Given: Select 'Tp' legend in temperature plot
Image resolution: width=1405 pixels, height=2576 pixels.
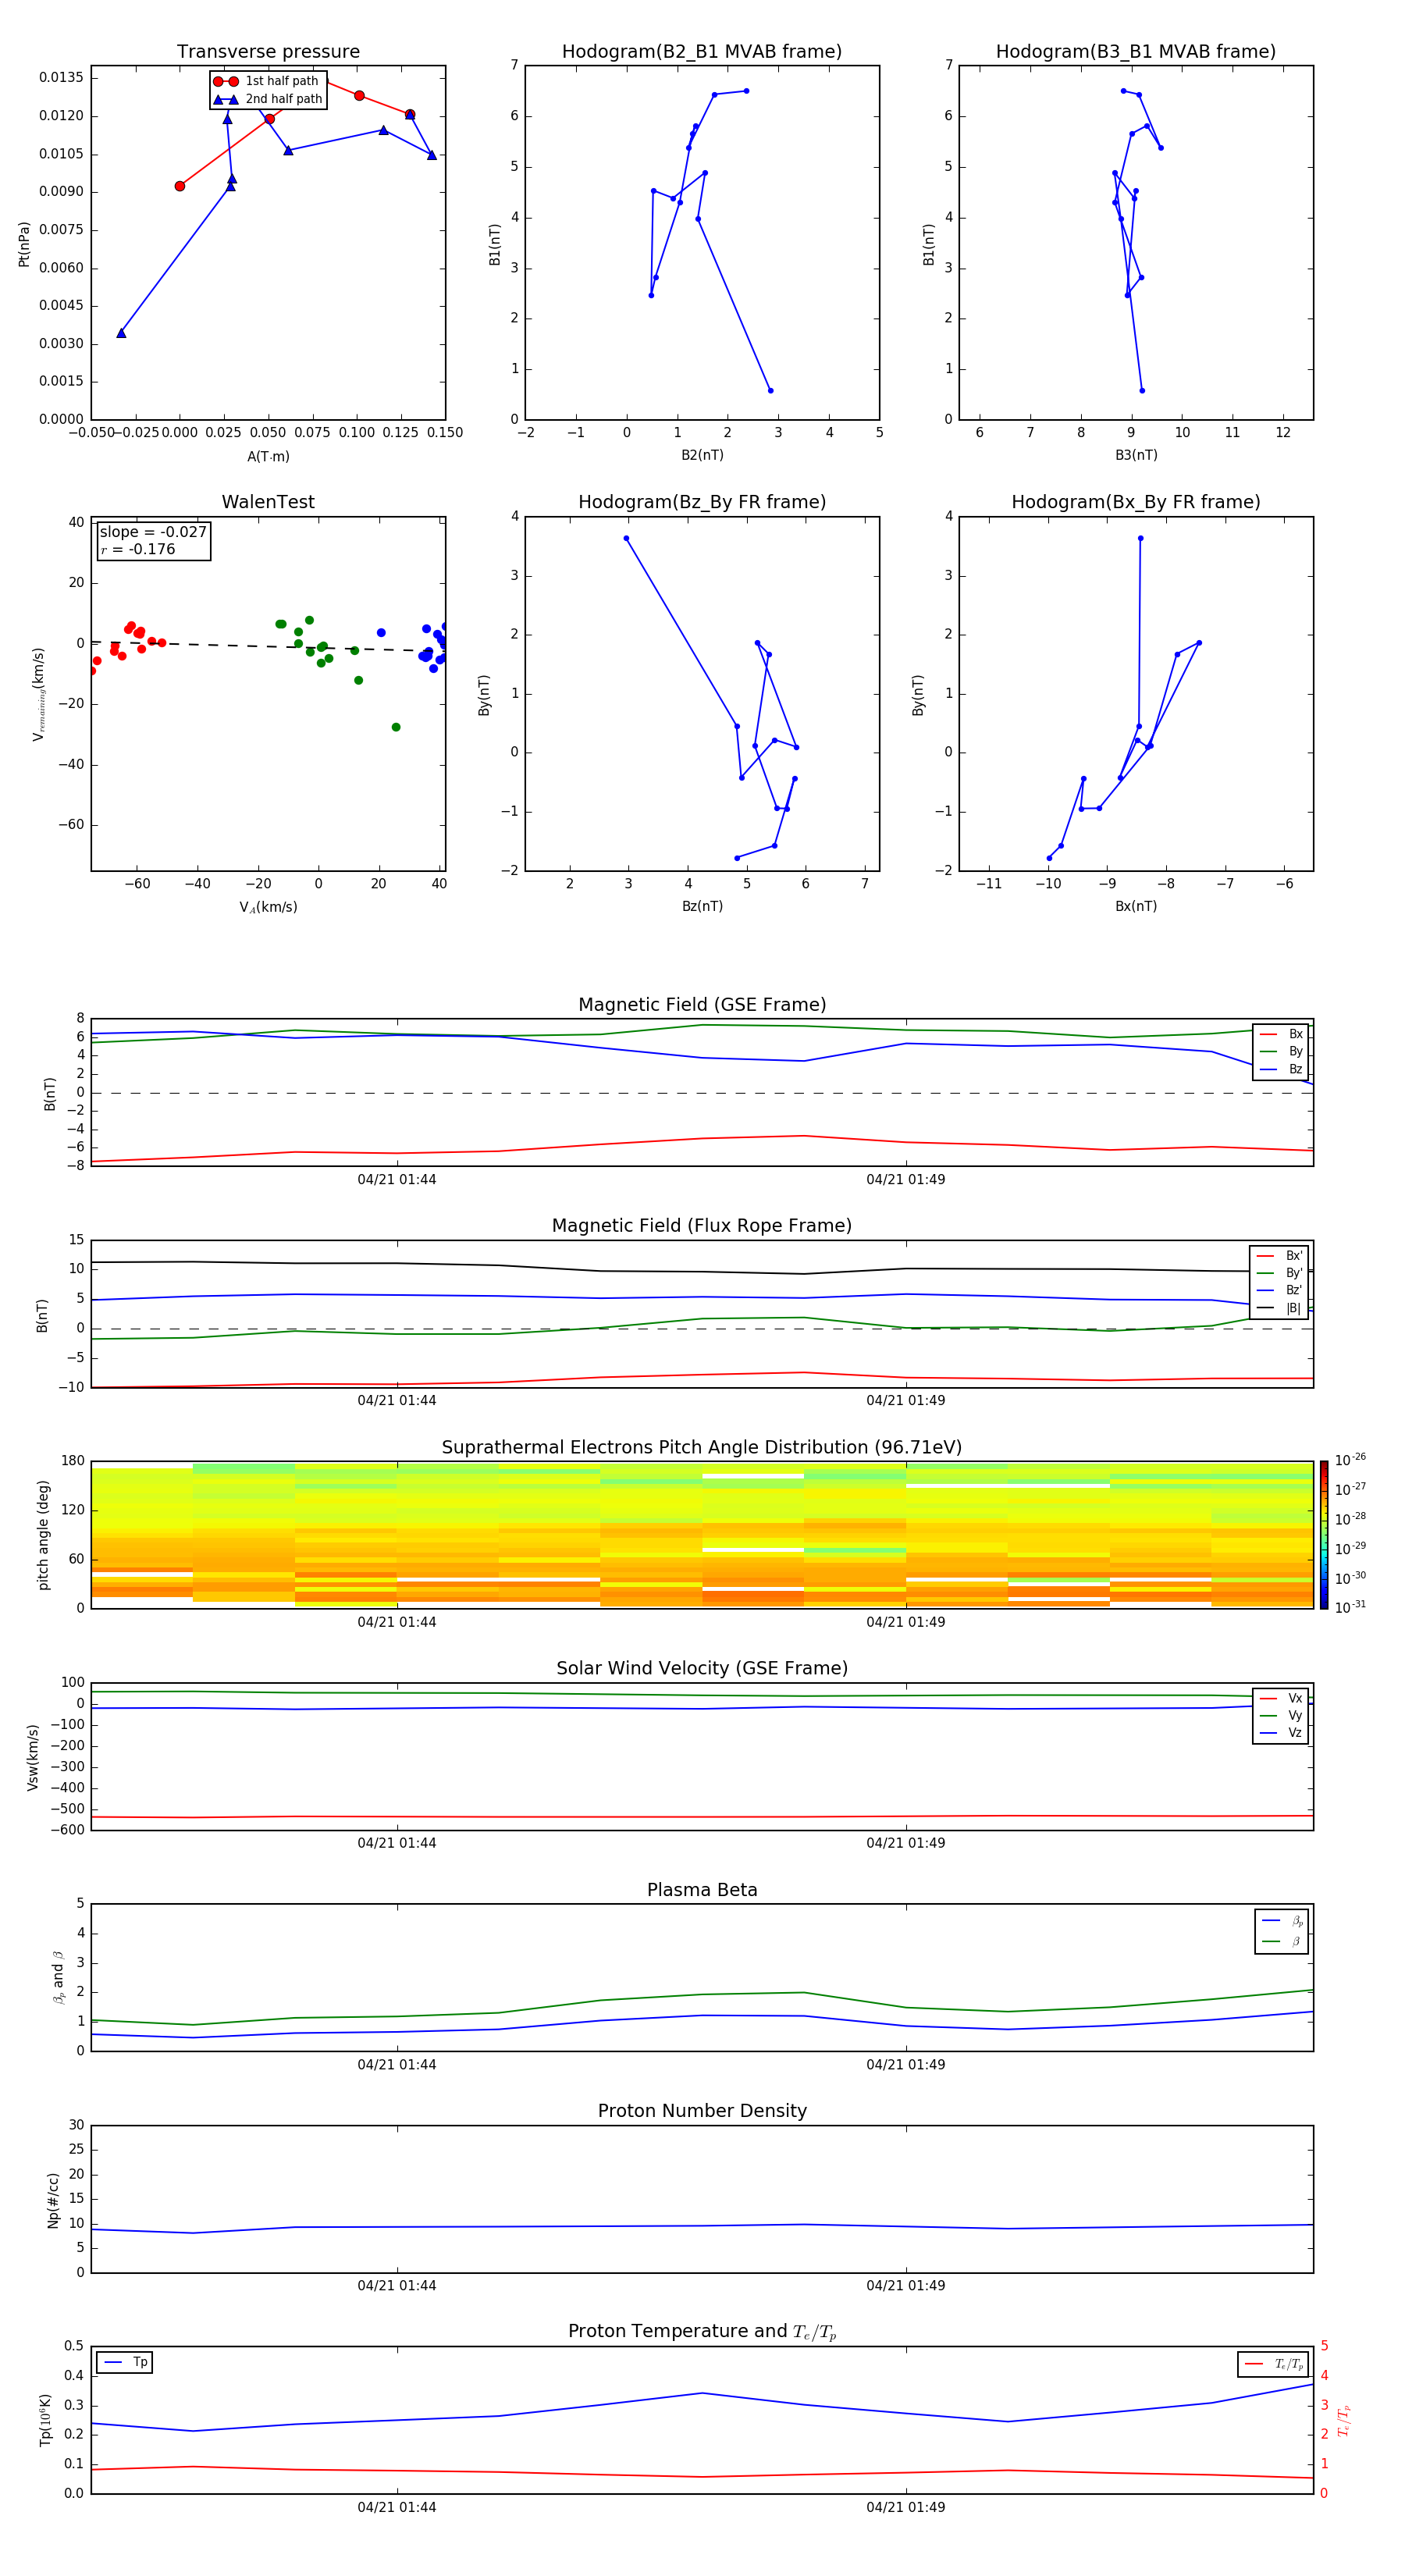Looking at the screenshot, I should coord(125,2362).
